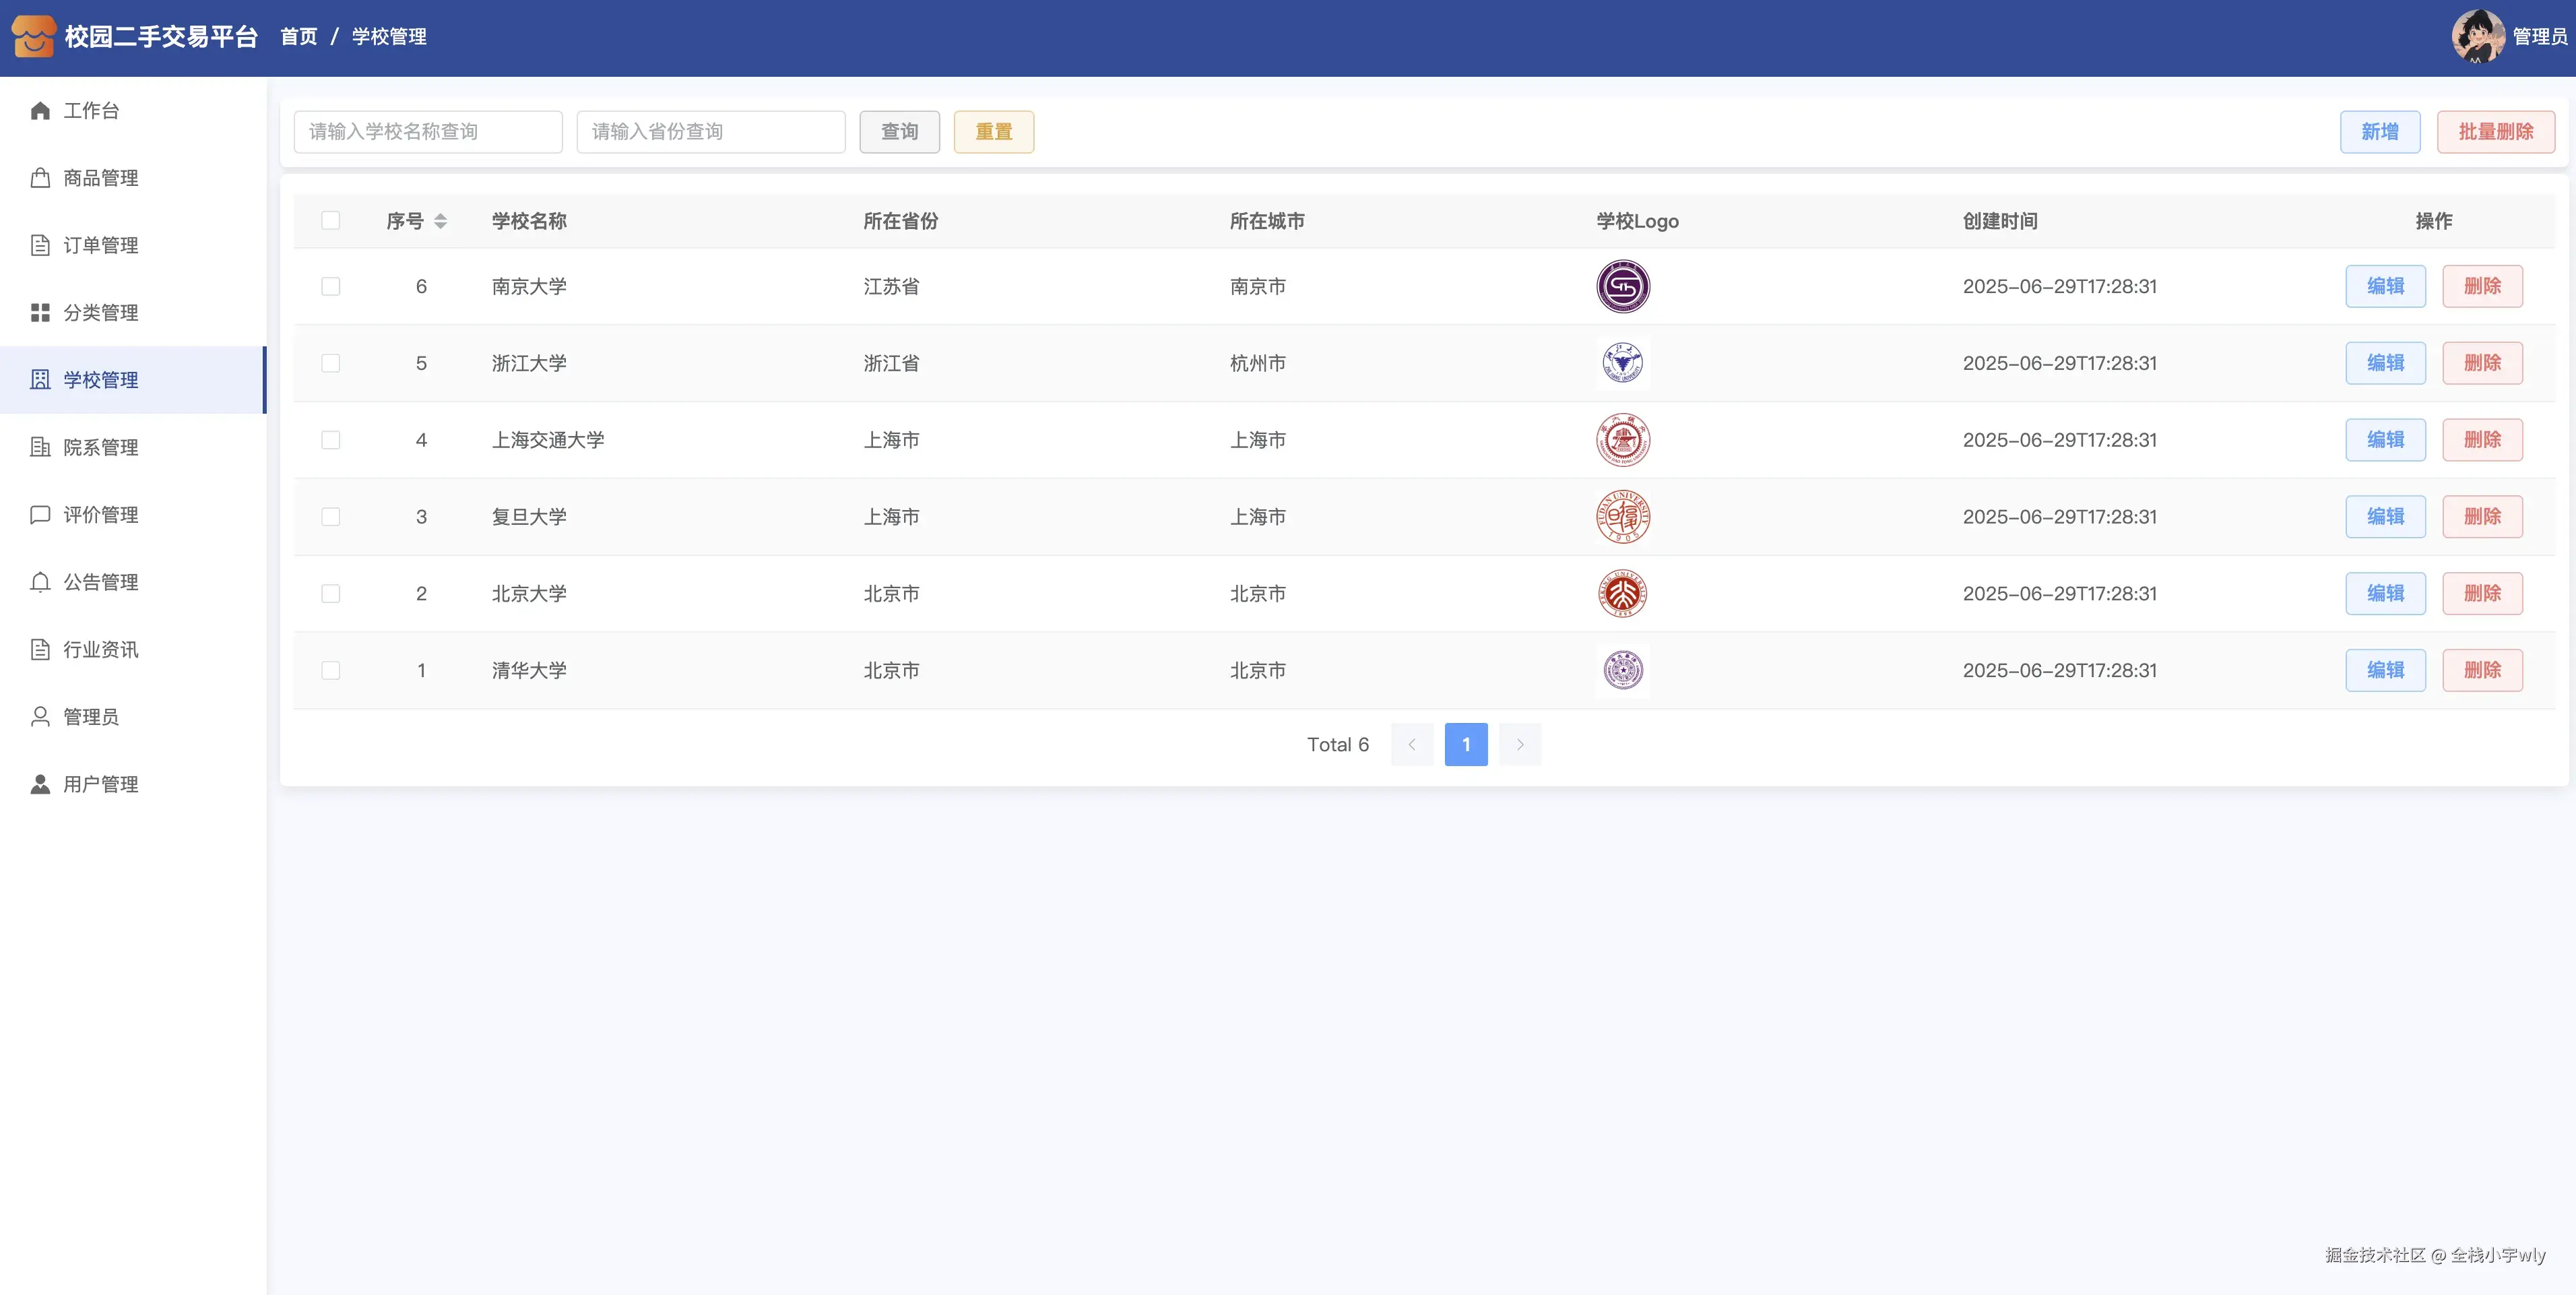Navigate to 订单管理 menu item
2576x1295 pixels.
coord(100,246)
